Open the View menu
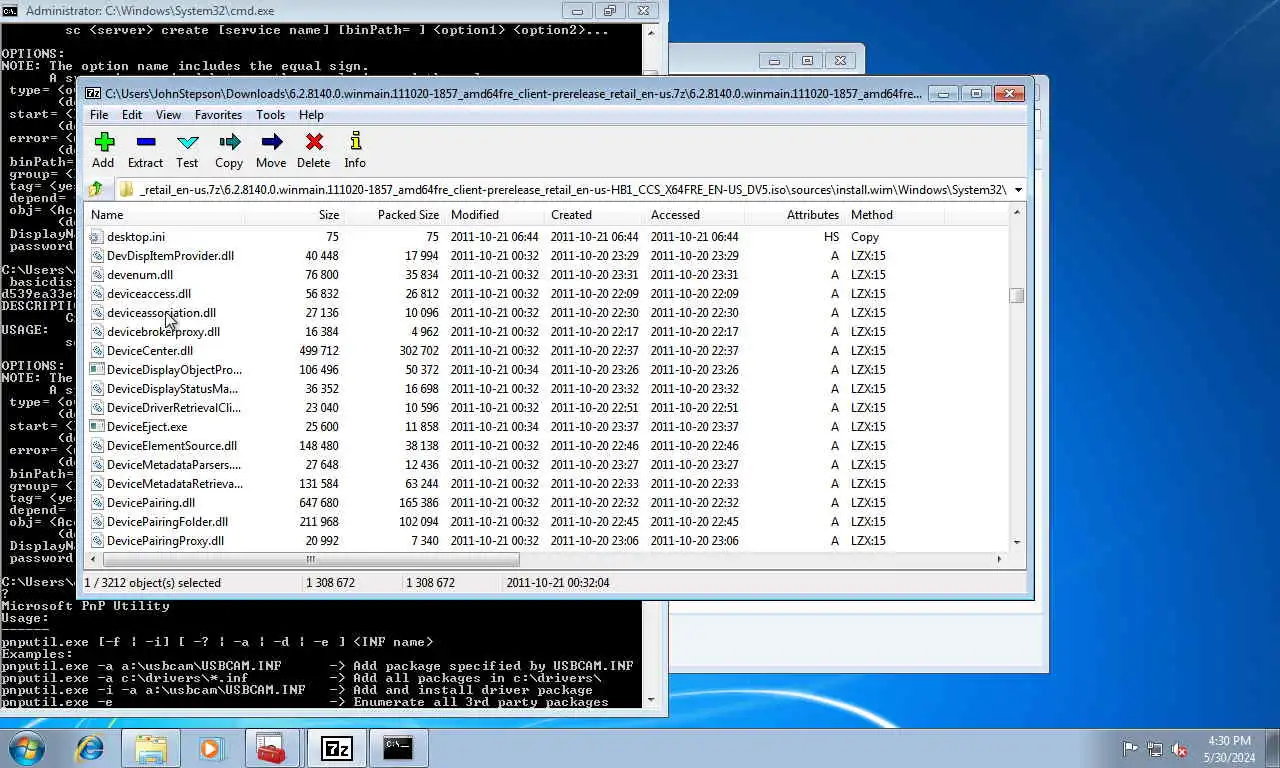This screenshot has height=768, width=1280. point(168,115)
